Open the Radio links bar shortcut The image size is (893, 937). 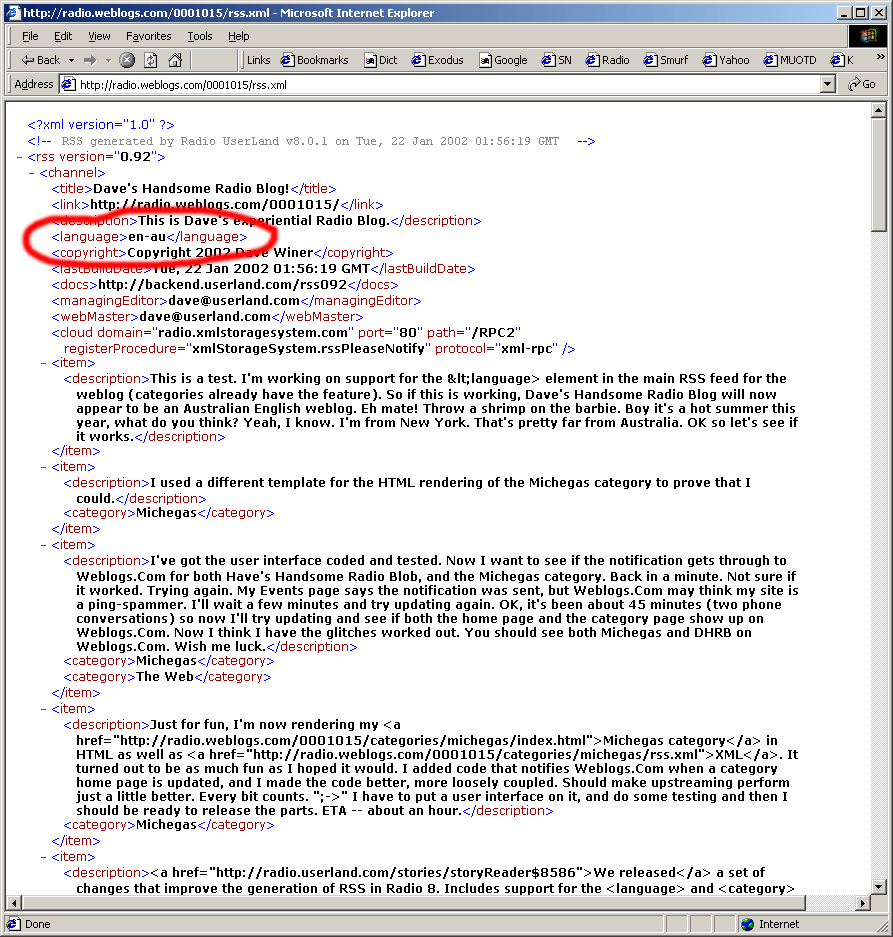click(608, 60)
